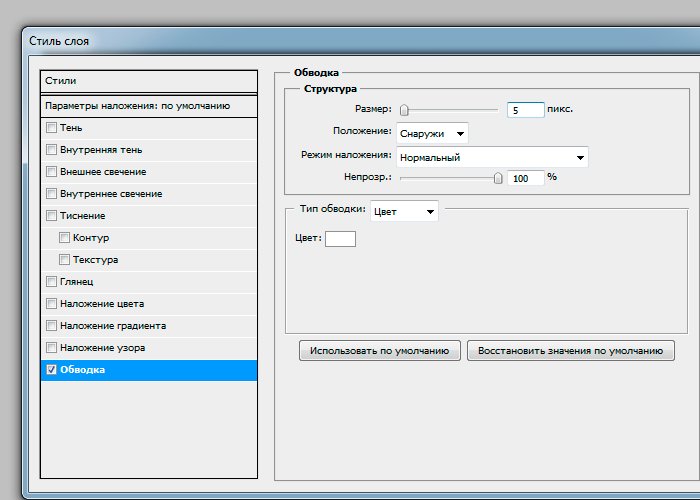This screenshot has width=700, height=500.
Task: Turn on Тиснение checkbox
Action: point(52,216)
